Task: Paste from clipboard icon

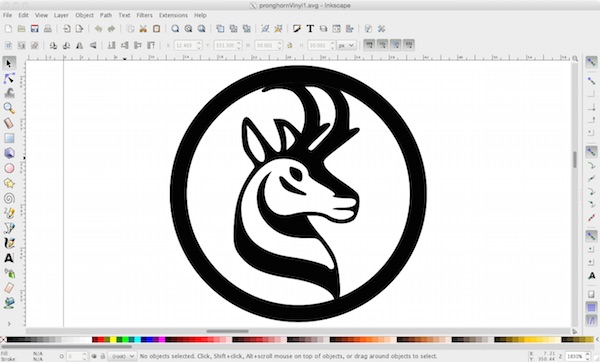Action: tap(156, 29)
